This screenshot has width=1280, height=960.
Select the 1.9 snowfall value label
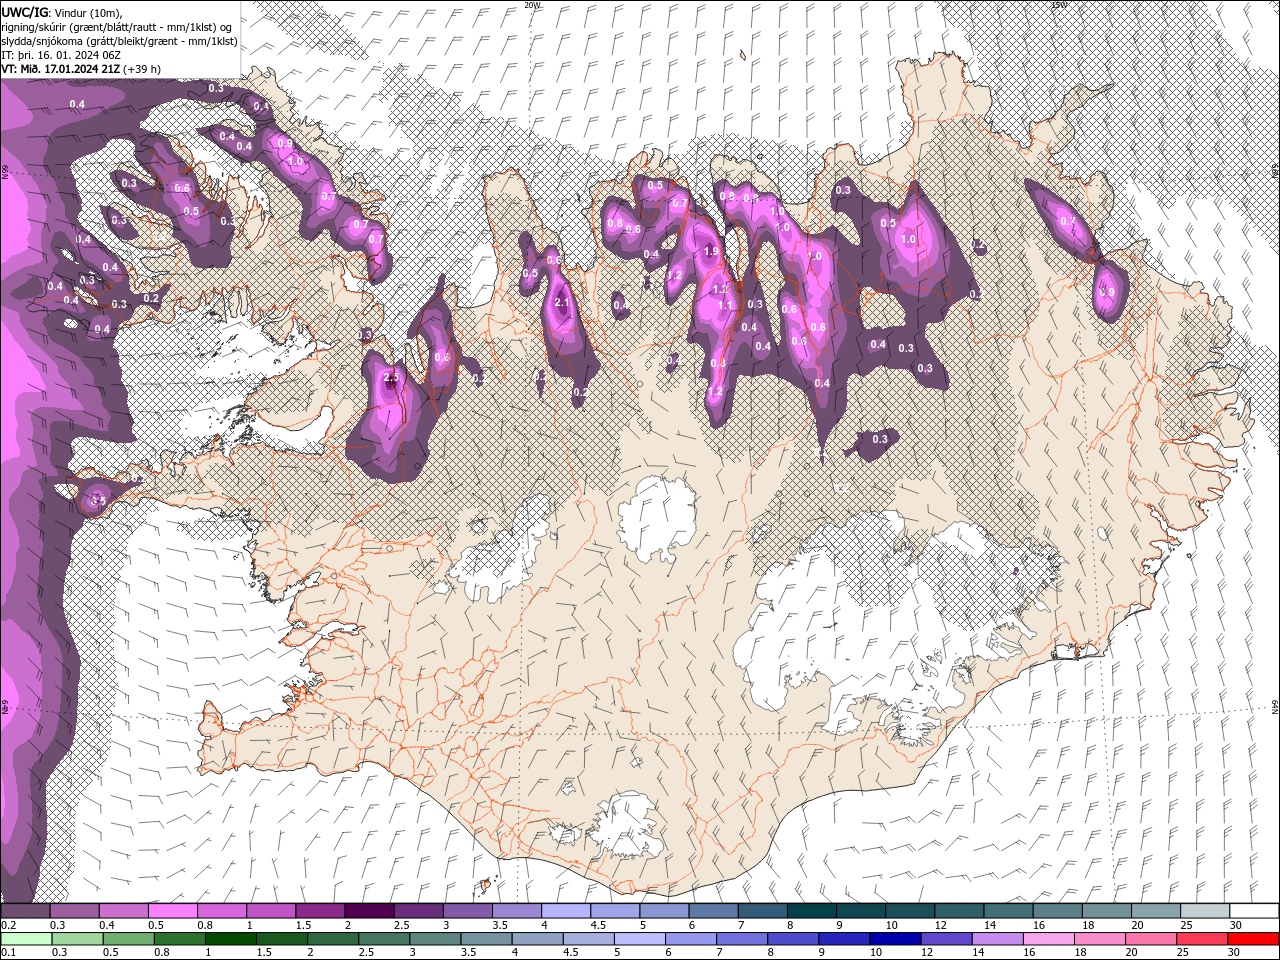[712, 251]
